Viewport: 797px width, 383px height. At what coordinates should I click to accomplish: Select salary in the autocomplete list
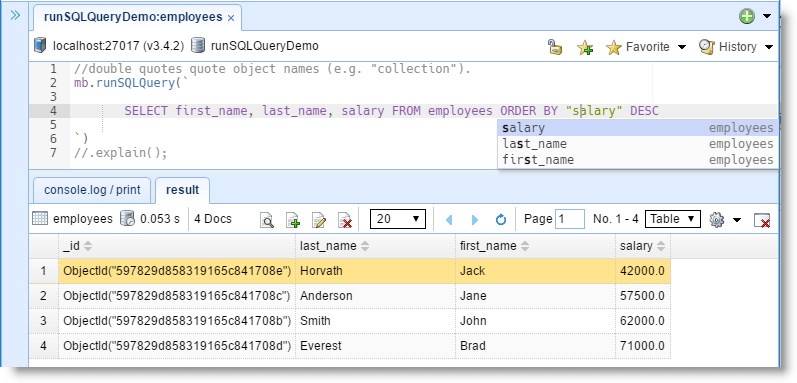click(637, 128)
